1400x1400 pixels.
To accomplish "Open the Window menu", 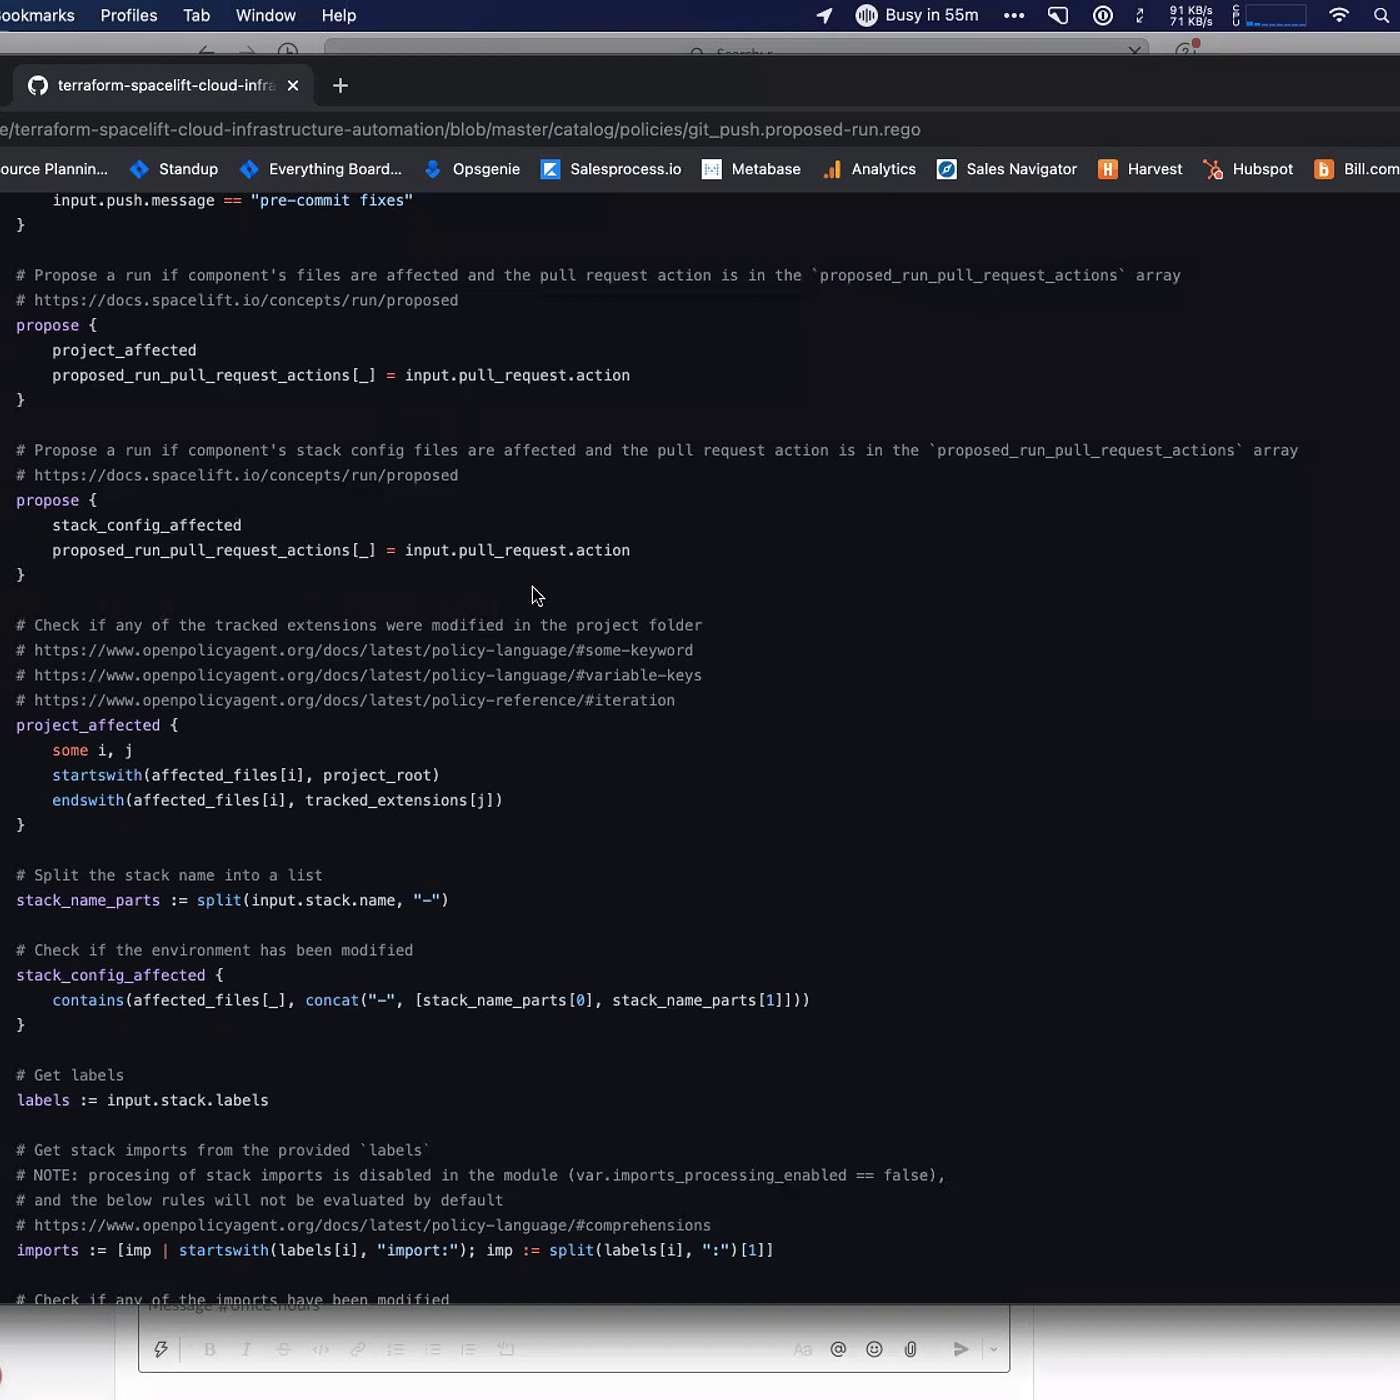I will [x=266, y=15].
